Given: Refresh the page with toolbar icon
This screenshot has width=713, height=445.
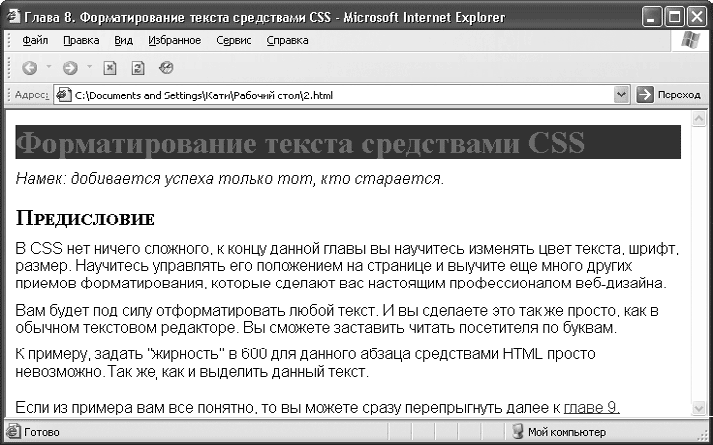Looking at the screenshot, I should (138, 68).
